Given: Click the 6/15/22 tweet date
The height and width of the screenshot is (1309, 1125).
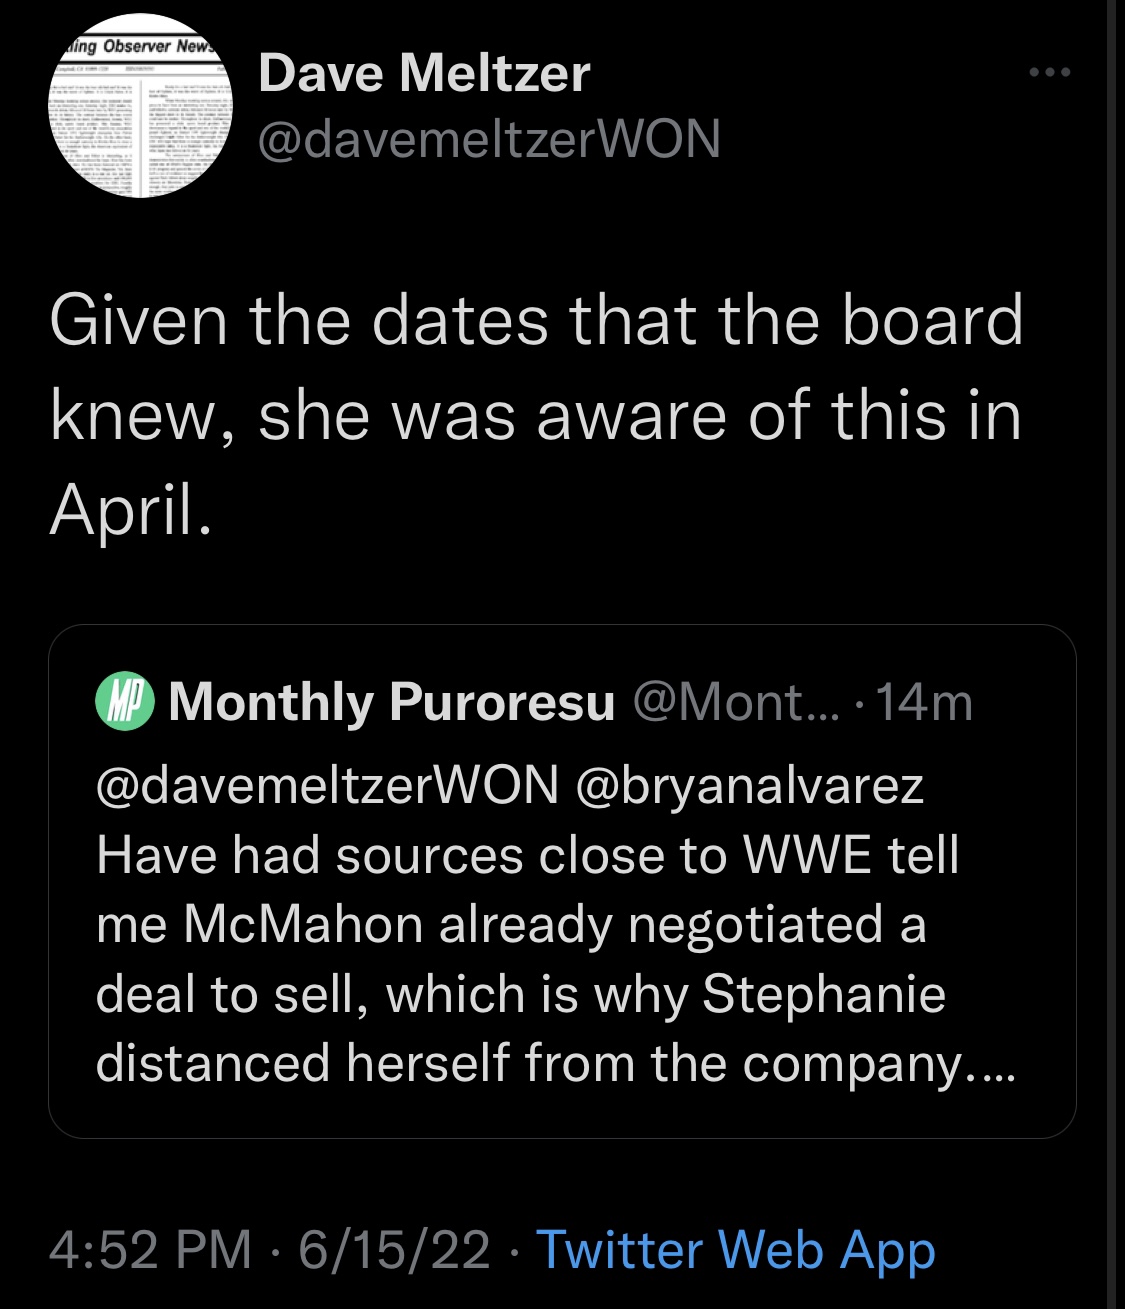Looking at the screenshot, I should (394, 1249).
